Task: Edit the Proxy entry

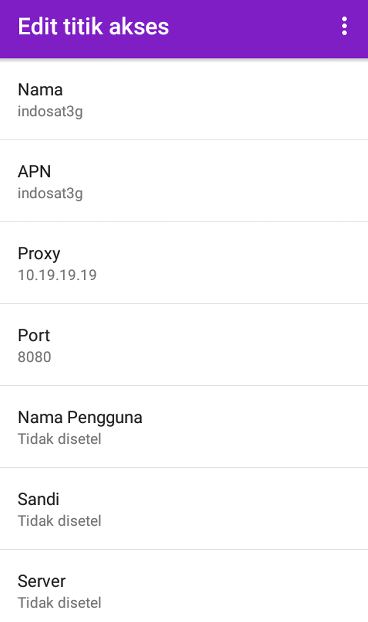Action: (184, 263)
